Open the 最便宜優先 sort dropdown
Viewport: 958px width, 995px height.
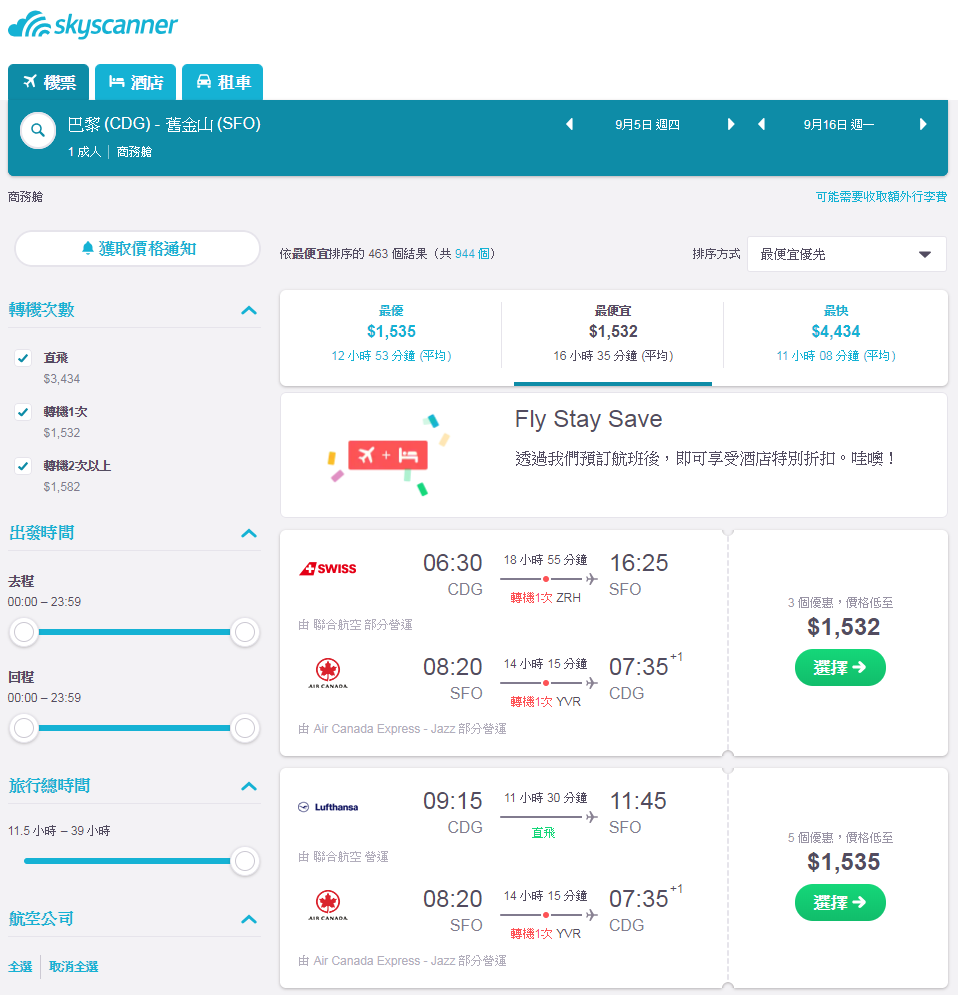[847, 254]
